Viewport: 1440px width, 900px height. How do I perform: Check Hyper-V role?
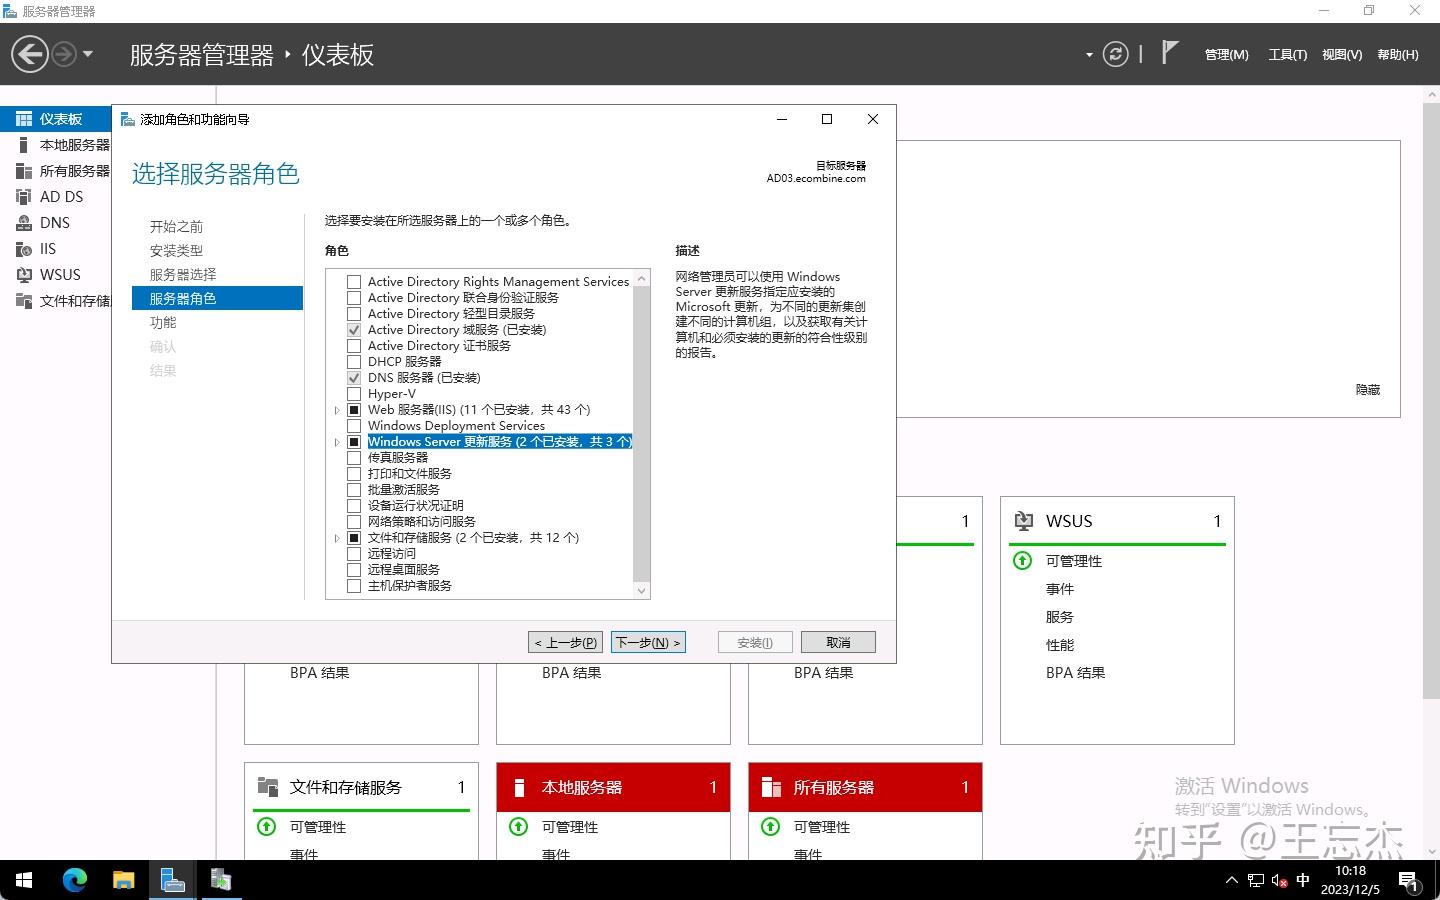coord(354,394)
